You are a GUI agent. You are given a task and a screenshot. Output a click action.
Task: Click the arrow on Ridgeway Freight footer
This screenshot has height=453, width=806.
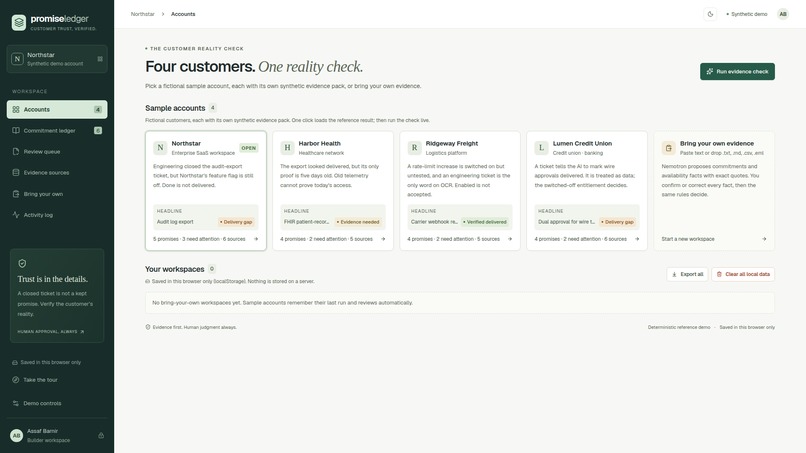coord(510,239)
